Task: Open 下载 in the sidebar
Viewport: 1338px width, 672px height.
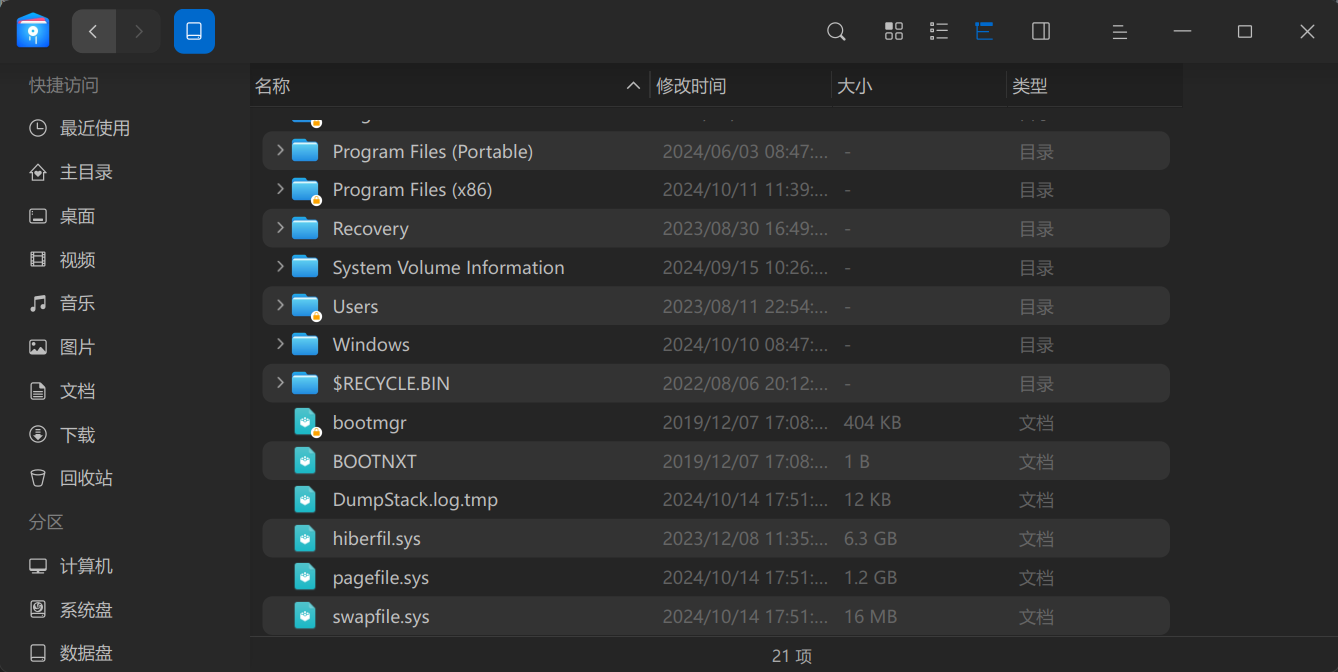Action: point(62,435)
